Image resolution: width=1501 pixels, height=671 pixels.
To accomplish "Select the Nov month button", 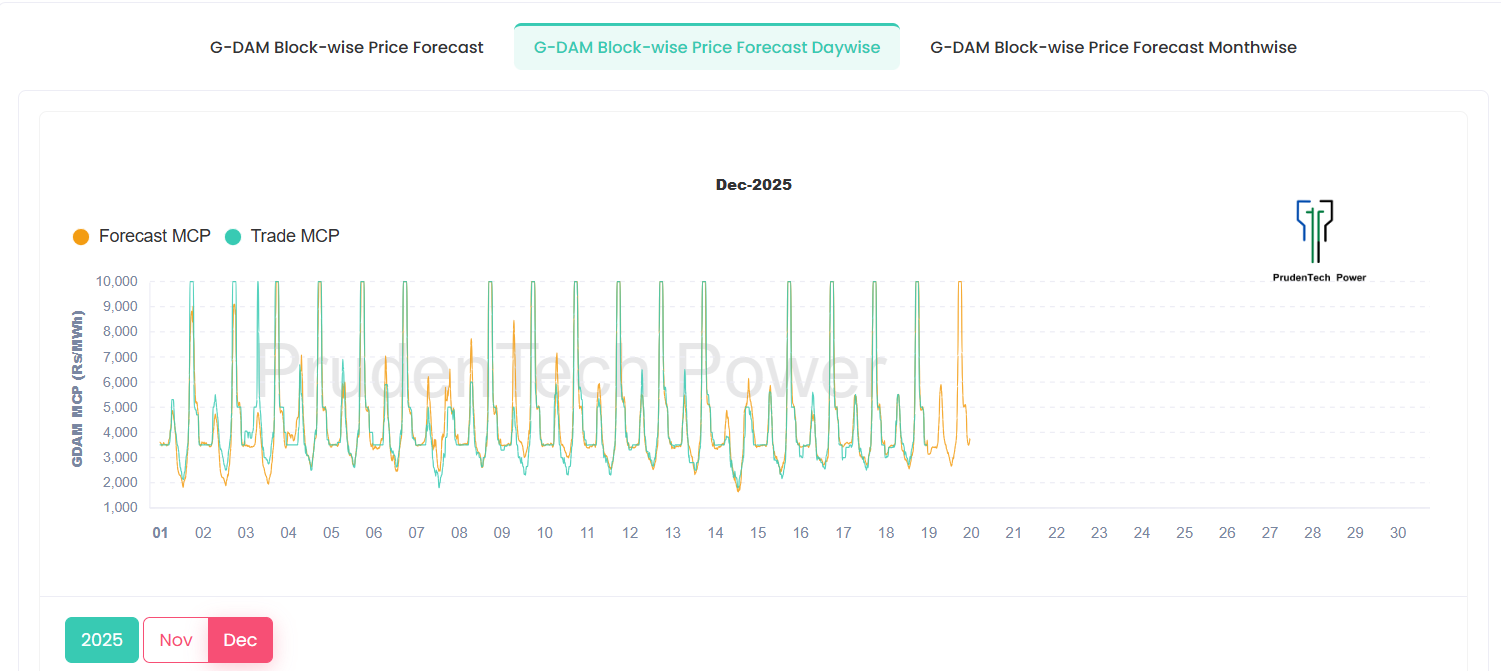I will (x=175, y=639).
